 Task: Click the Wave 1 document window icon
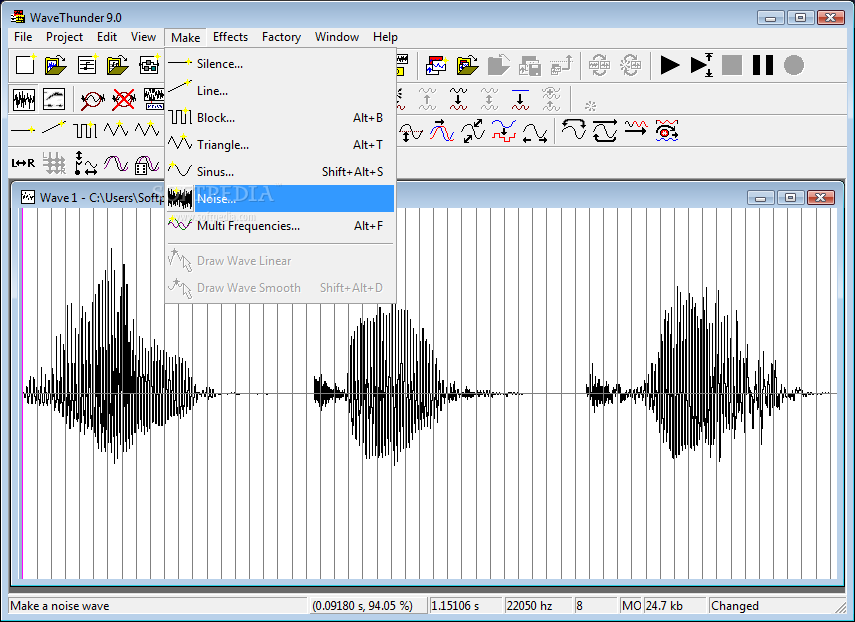click(27, 197)
